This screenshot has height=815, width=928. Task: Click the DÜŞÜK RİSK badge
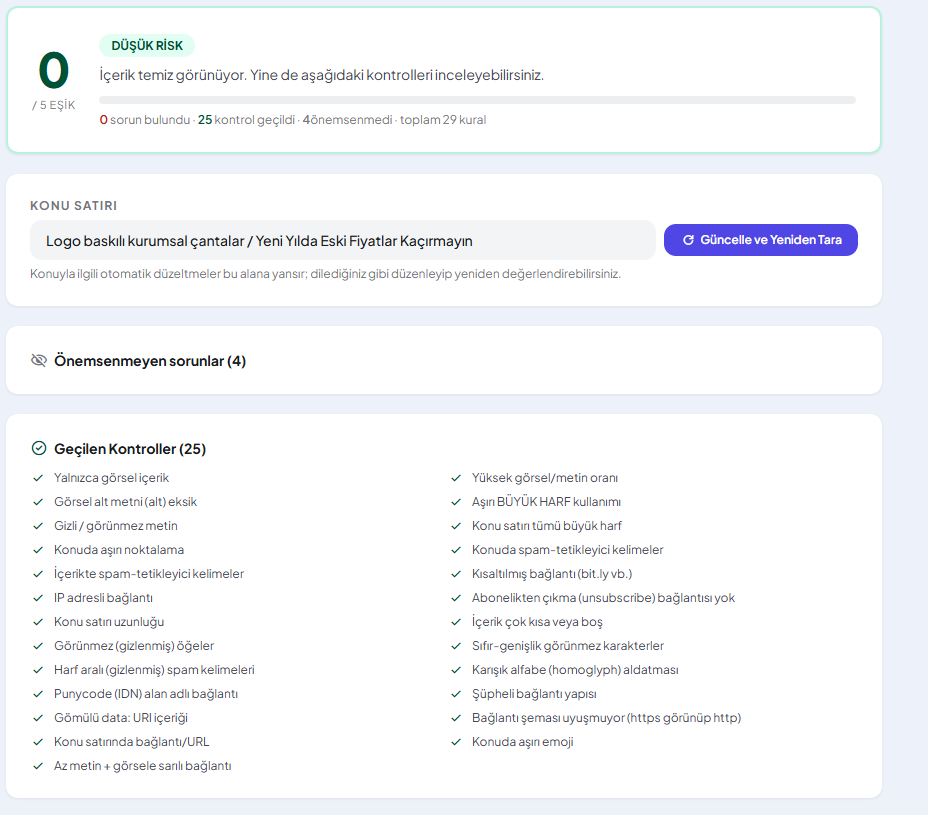(x=147, y=46)
